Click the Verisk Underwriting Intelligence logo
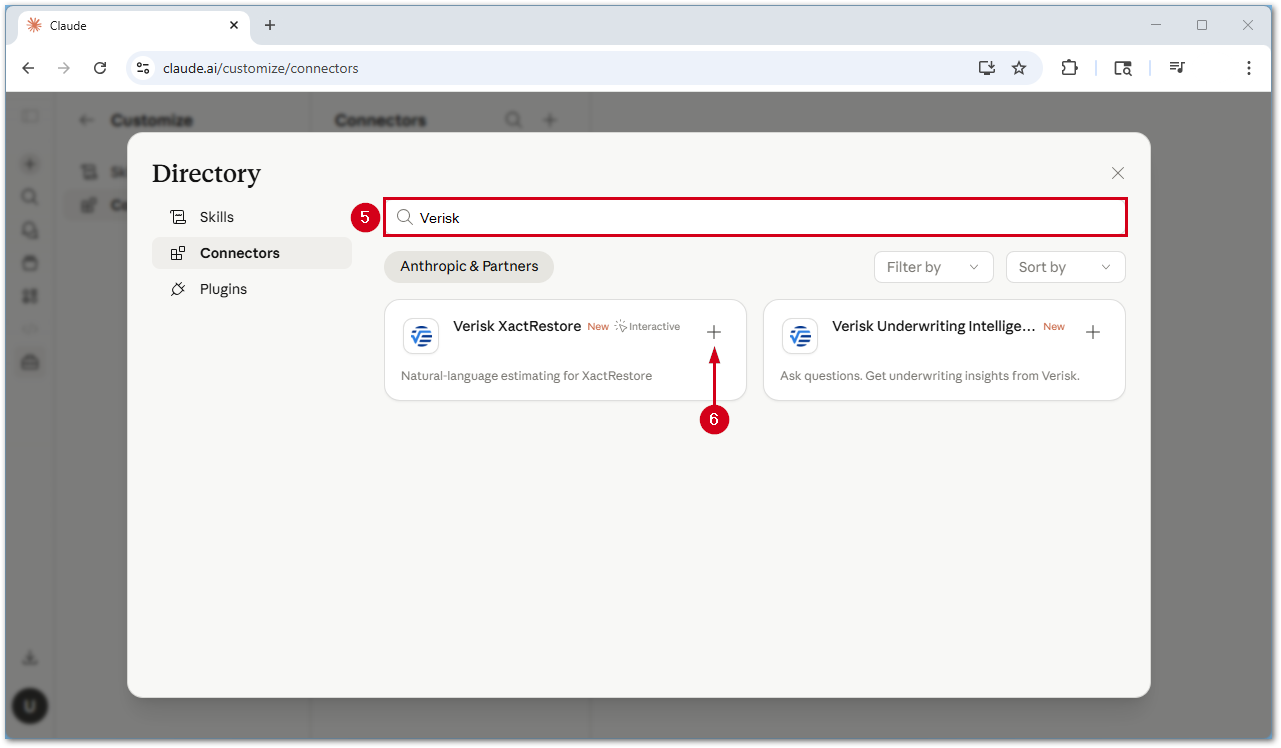Screen dimensions: 1281x748 coord(800,336)
